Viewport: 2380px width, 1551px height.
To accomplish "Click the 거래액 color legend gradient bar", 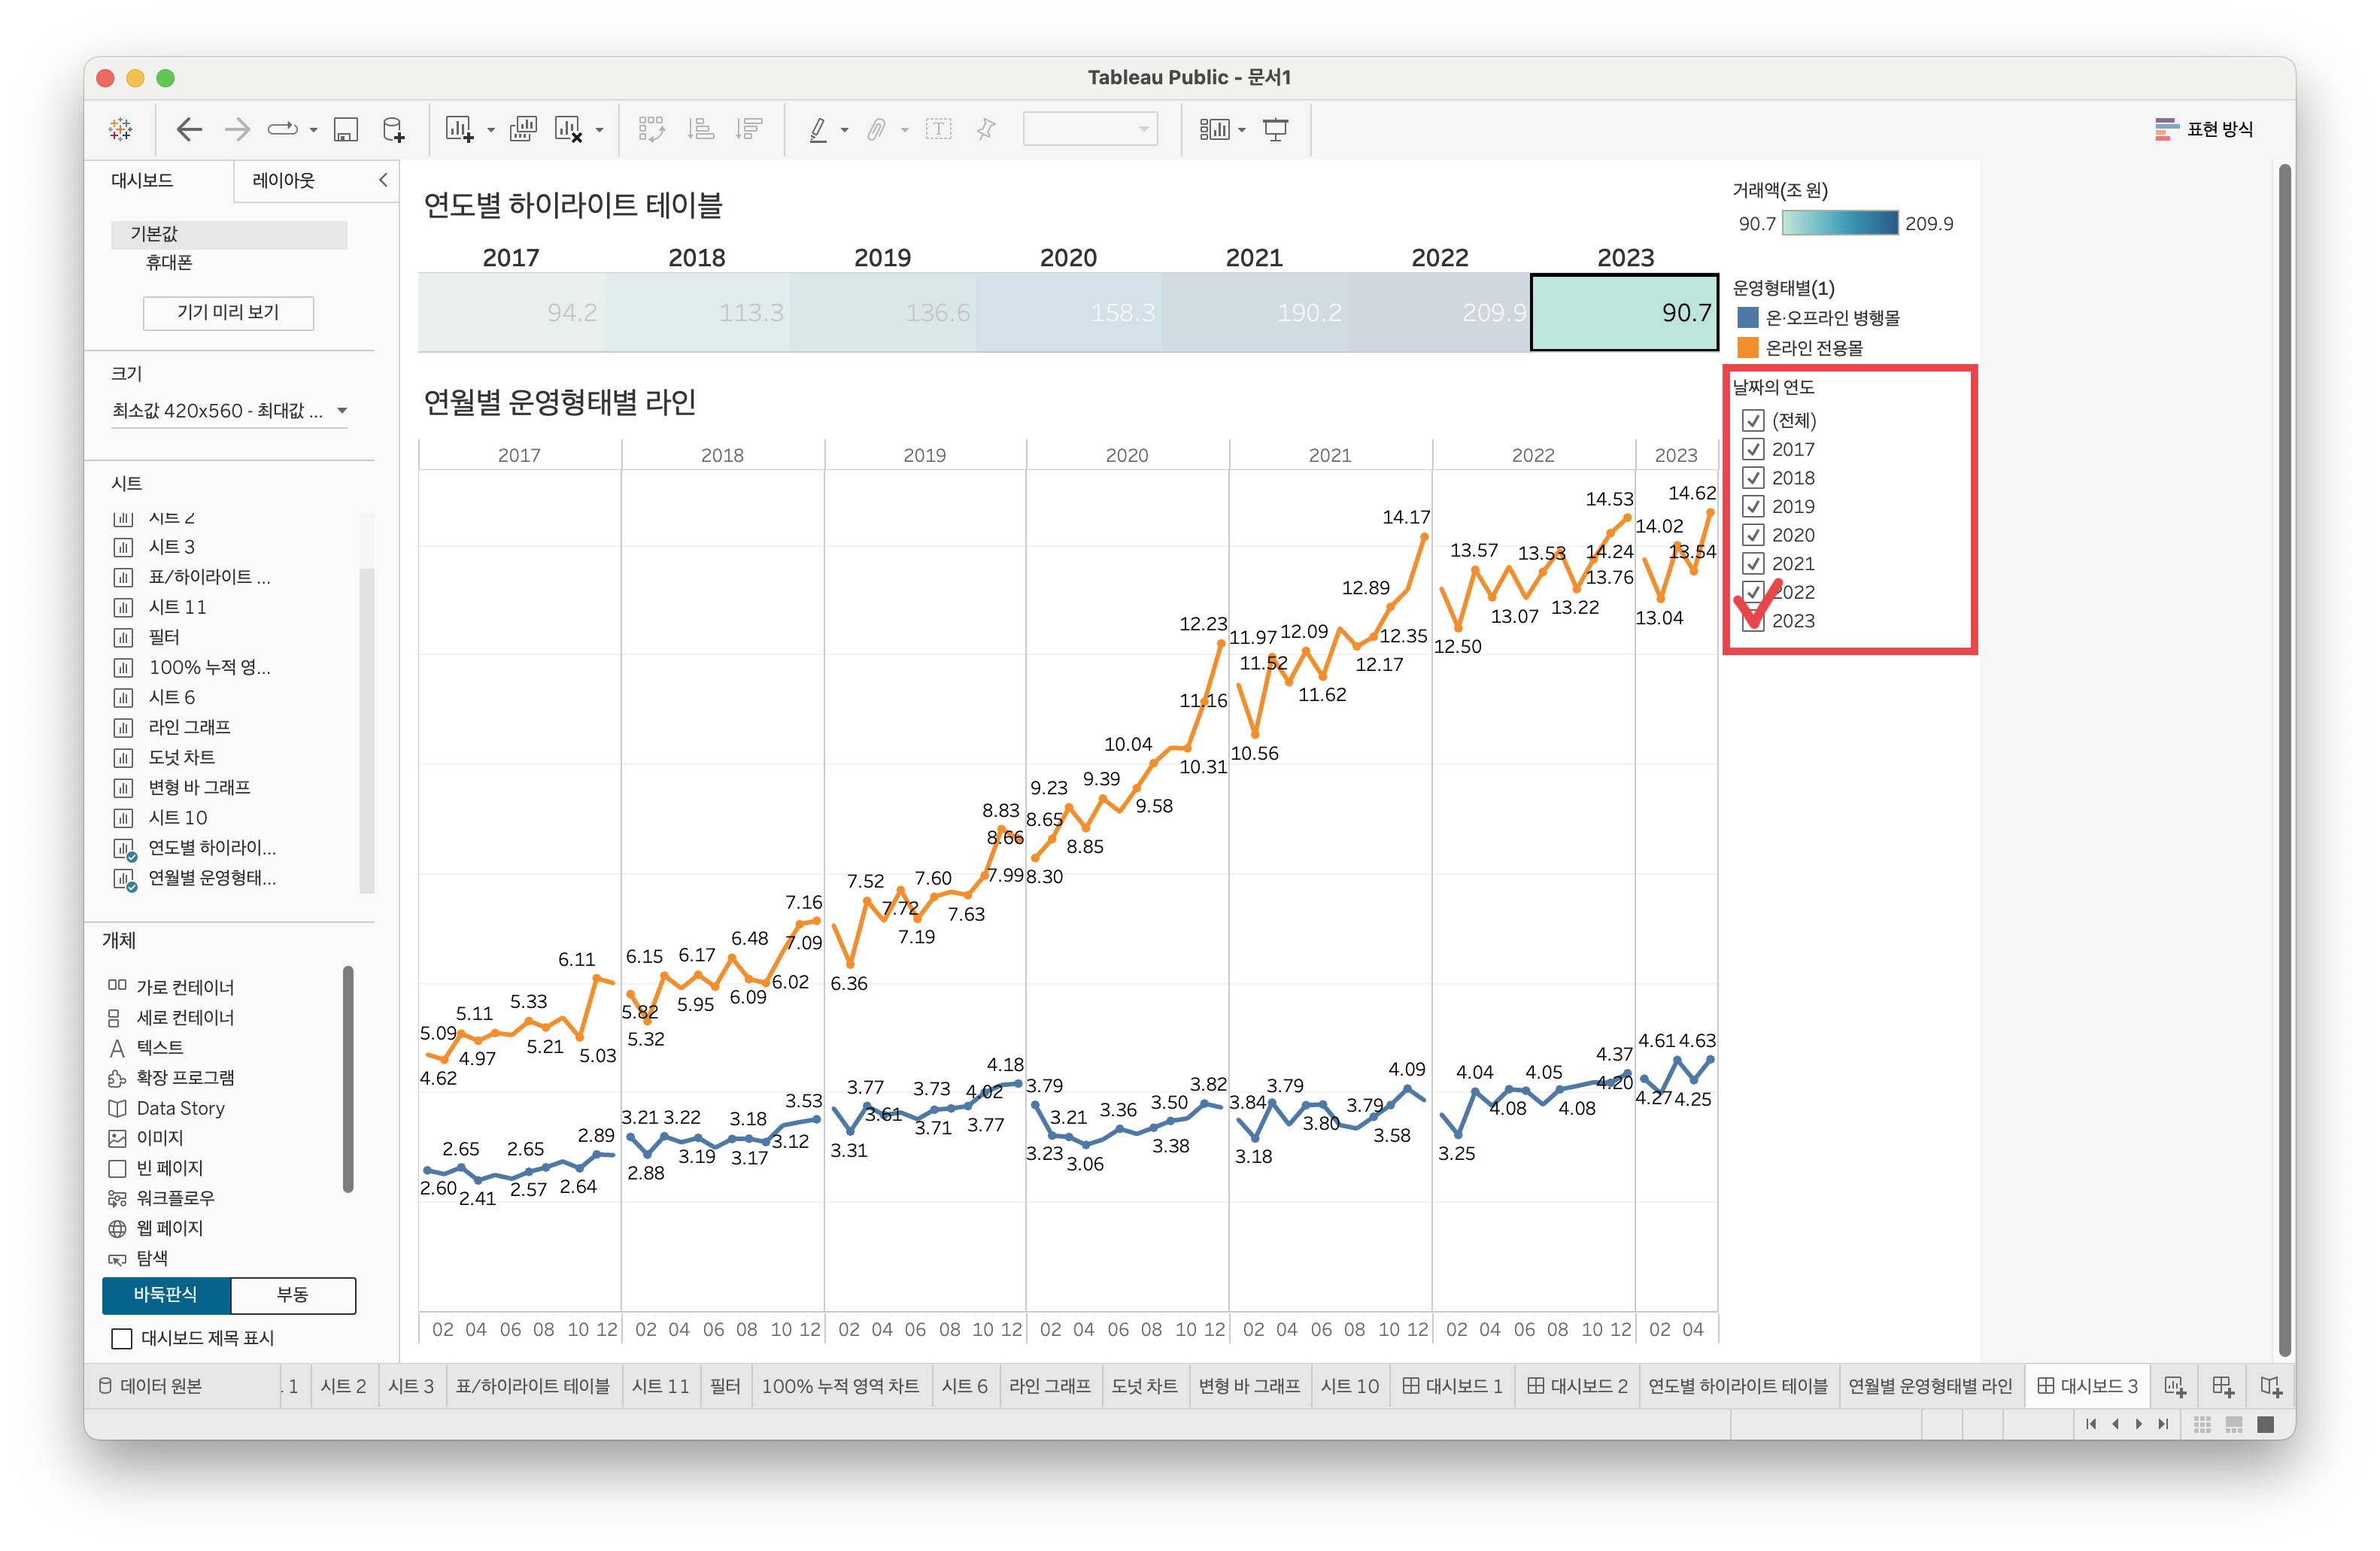I will pos(1839,223).
